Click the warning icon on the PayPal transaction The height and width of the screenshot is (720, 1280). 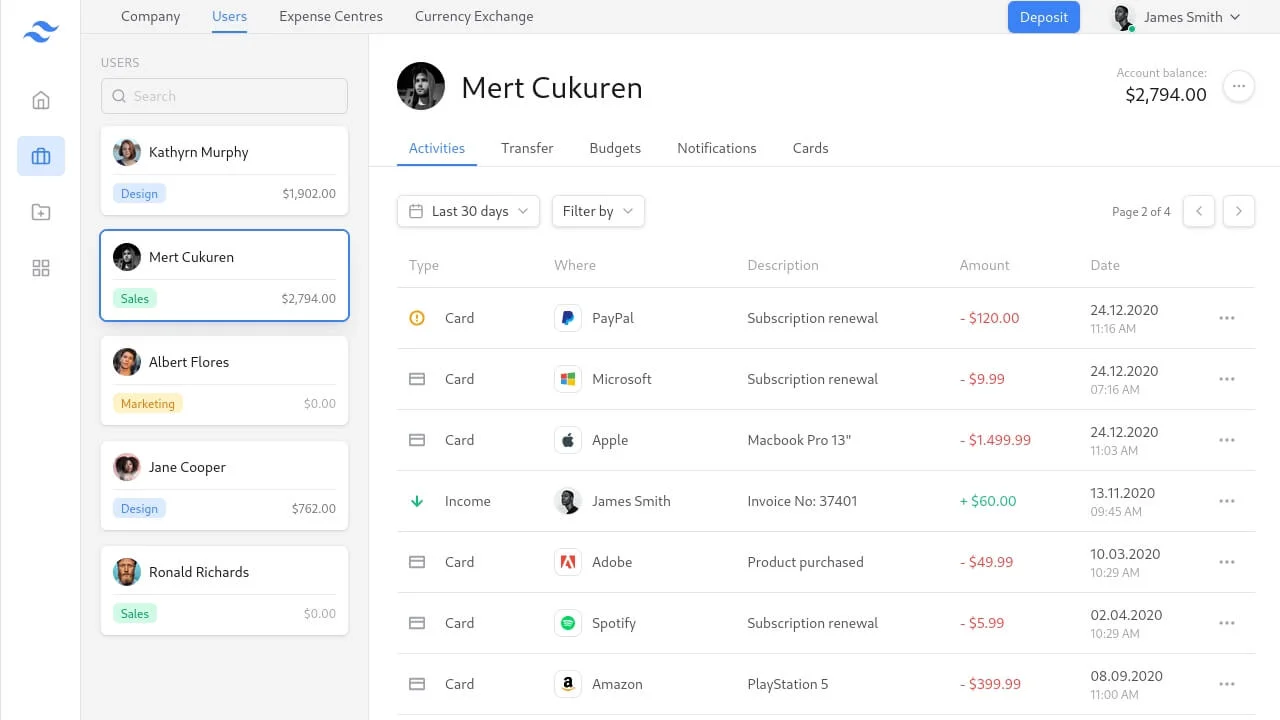coord(417,317)
